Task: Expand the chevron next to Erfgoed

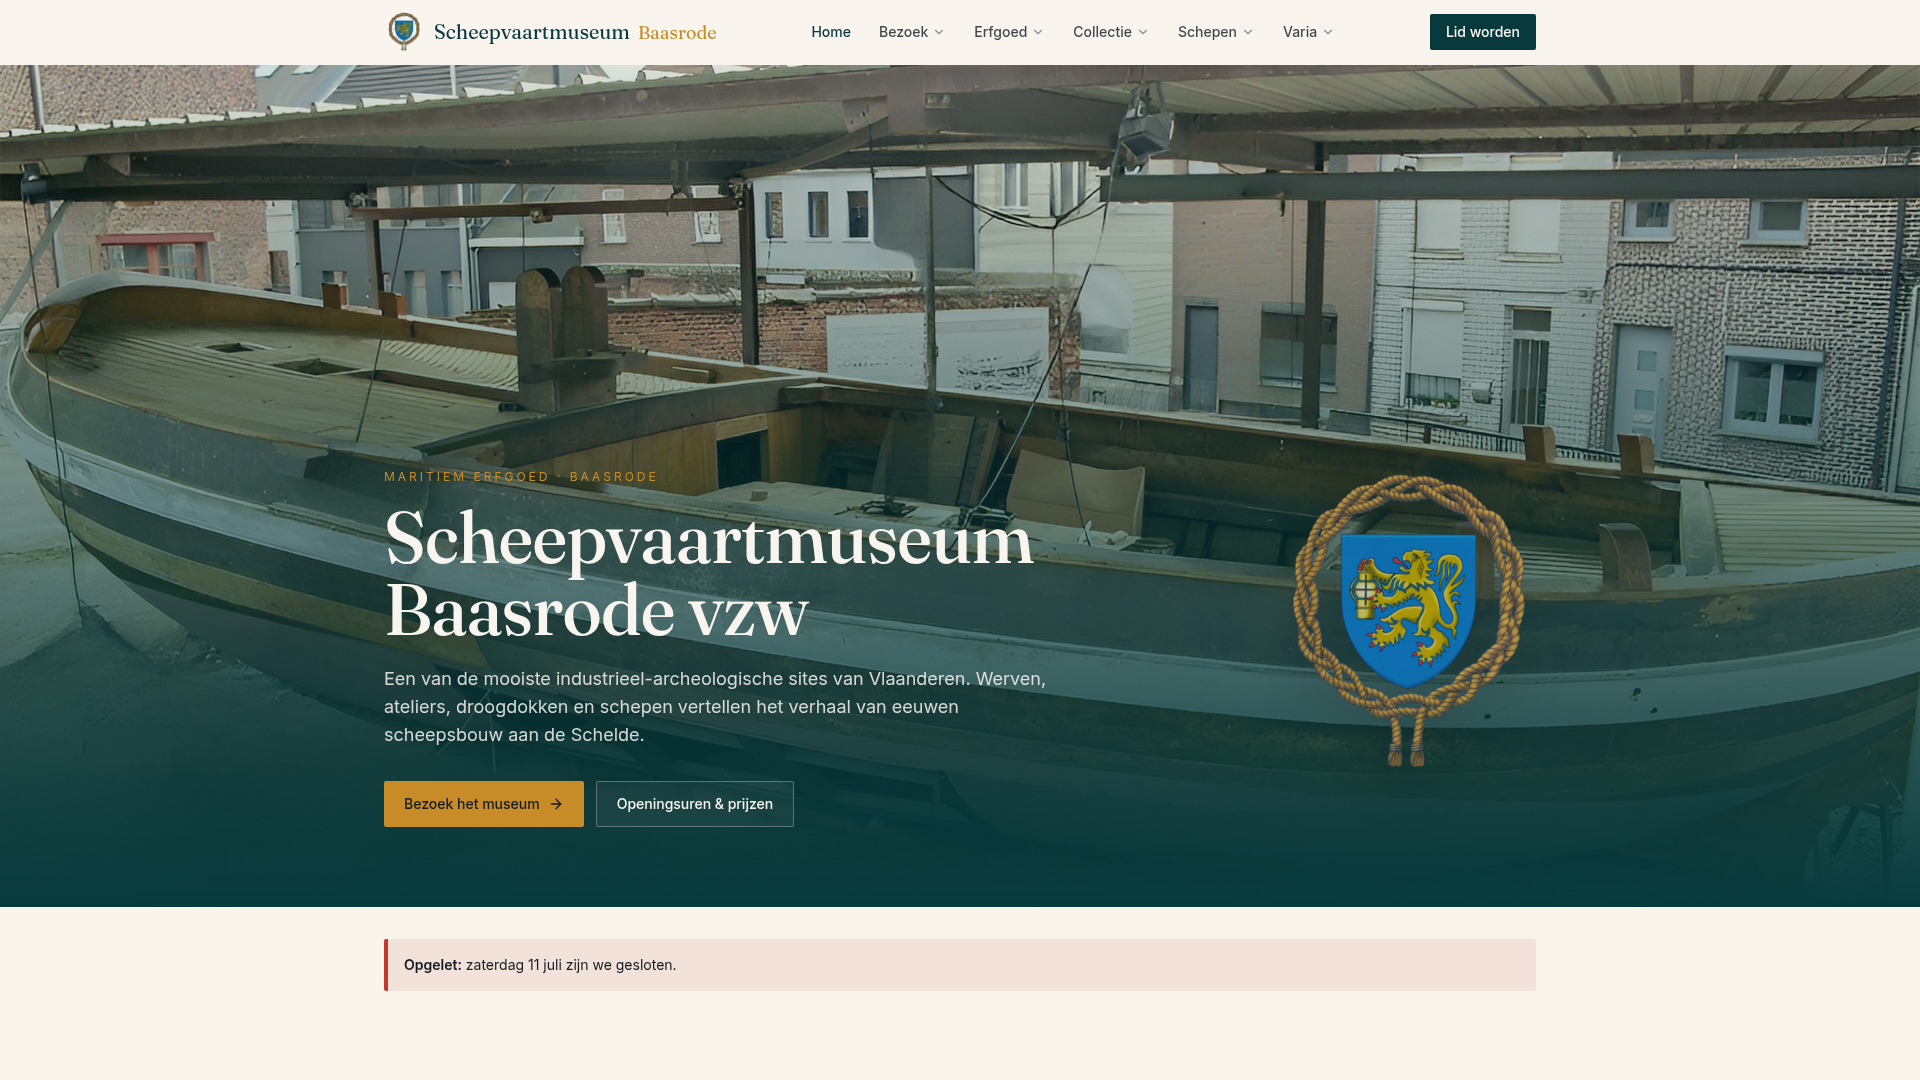Action: (x=1038, y=32)
